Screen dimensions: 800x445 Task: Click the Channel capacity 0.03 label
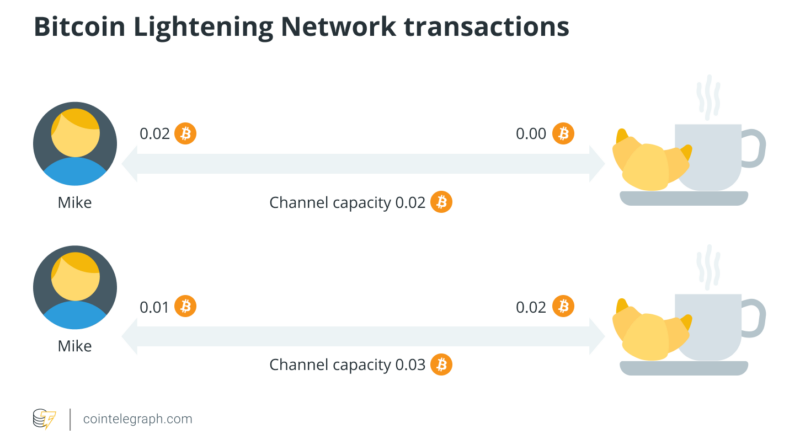coord(347,364)
